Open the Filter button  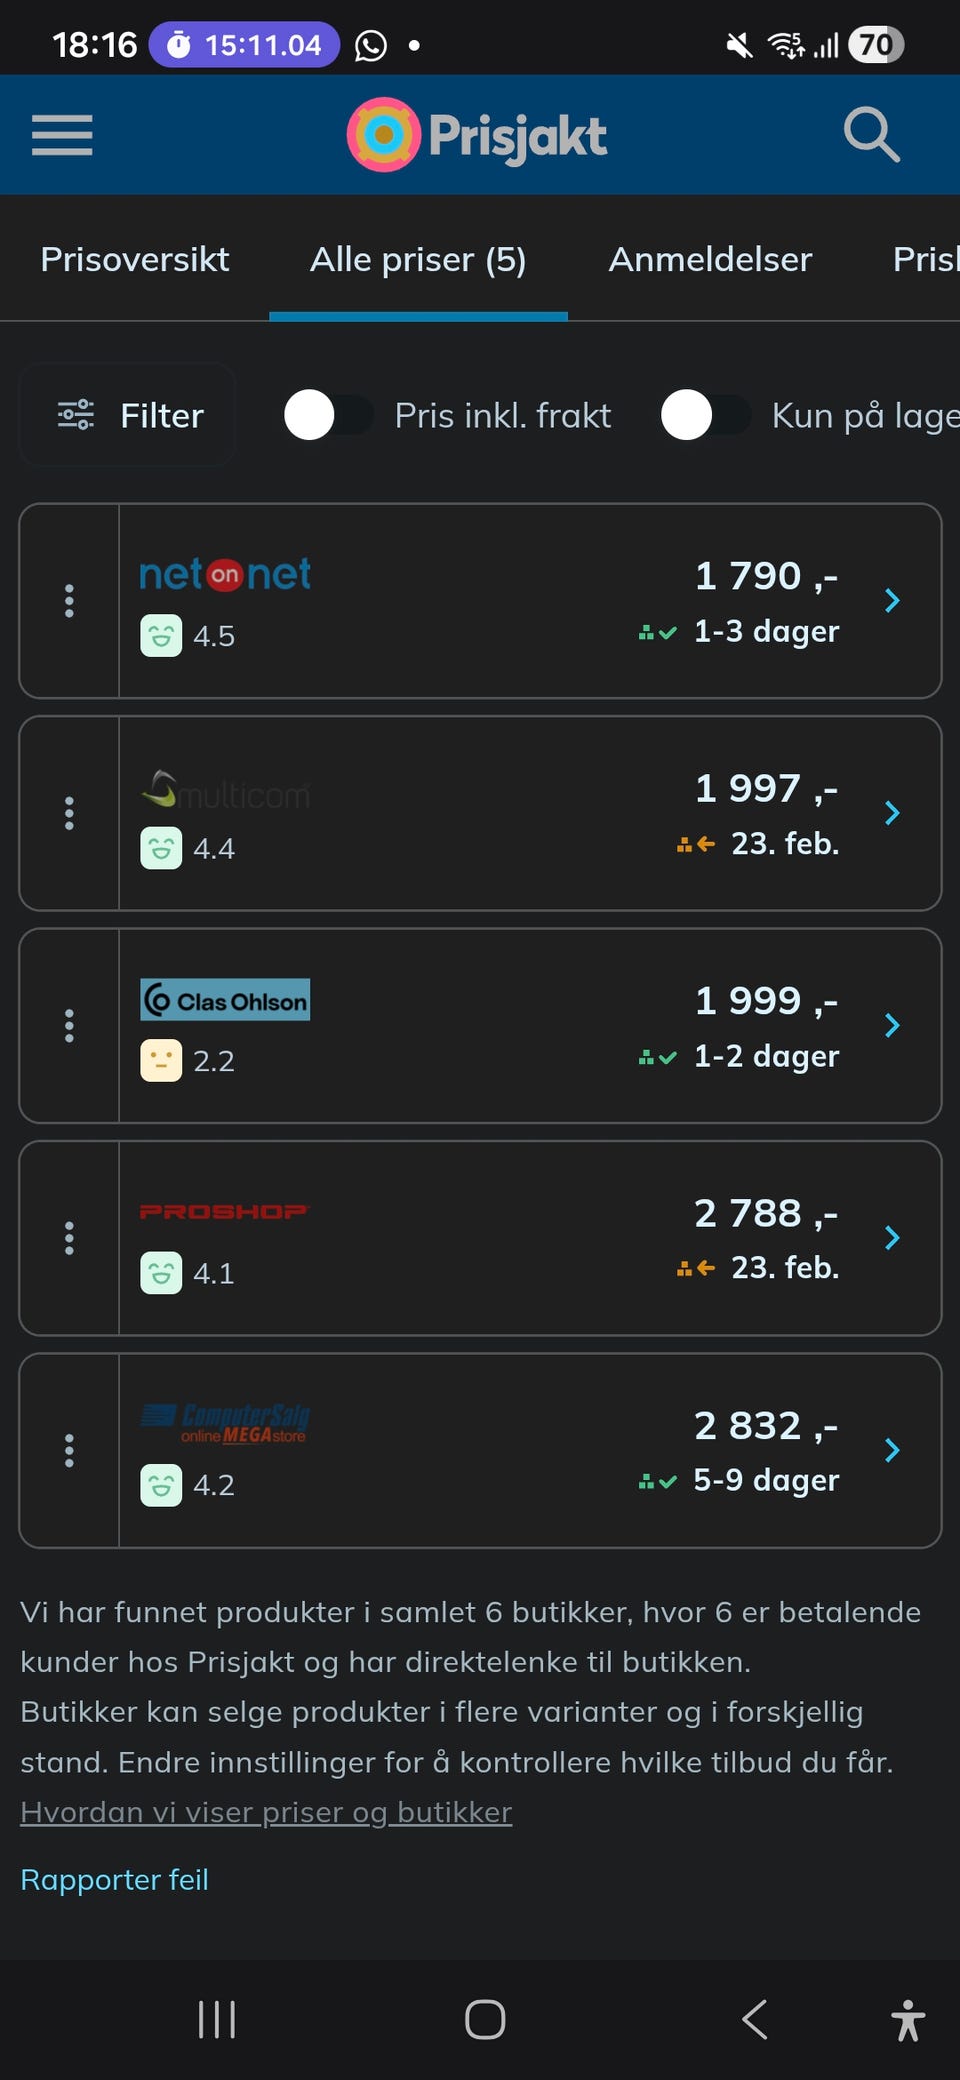tap(128, 415)
